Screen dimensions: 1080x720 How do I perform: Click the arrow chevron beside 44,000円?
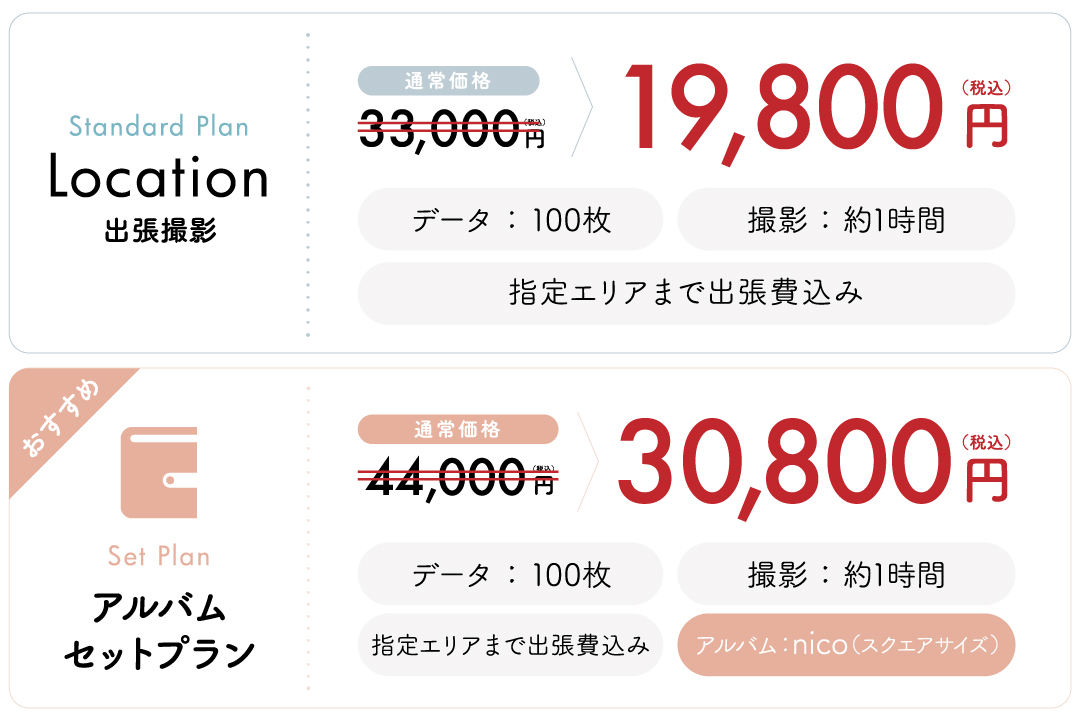tap(588, 462)
